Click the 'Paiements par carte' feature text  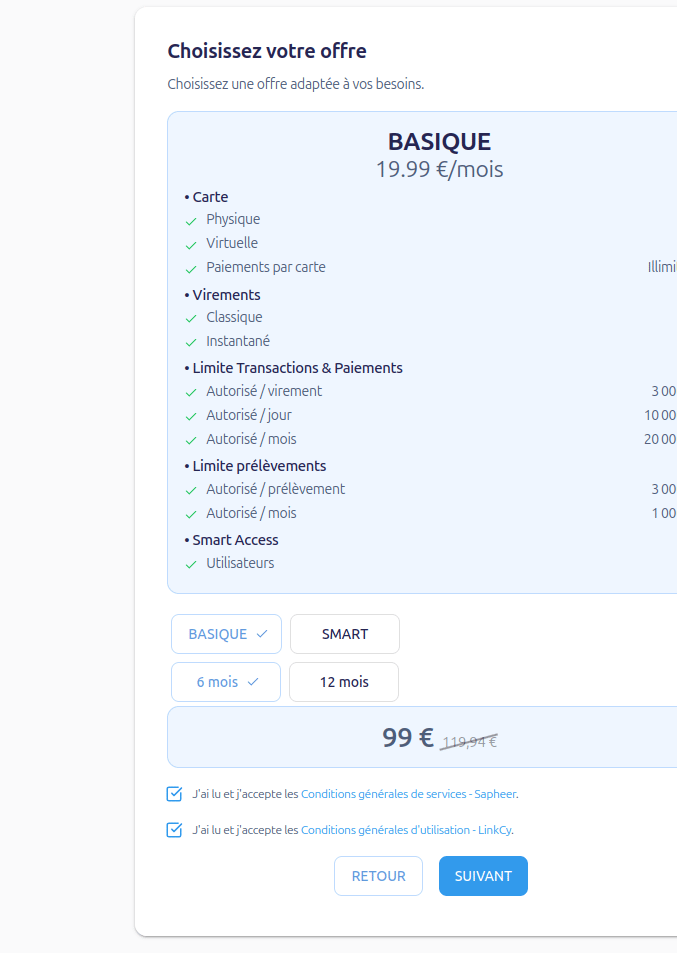coord(266,267)
